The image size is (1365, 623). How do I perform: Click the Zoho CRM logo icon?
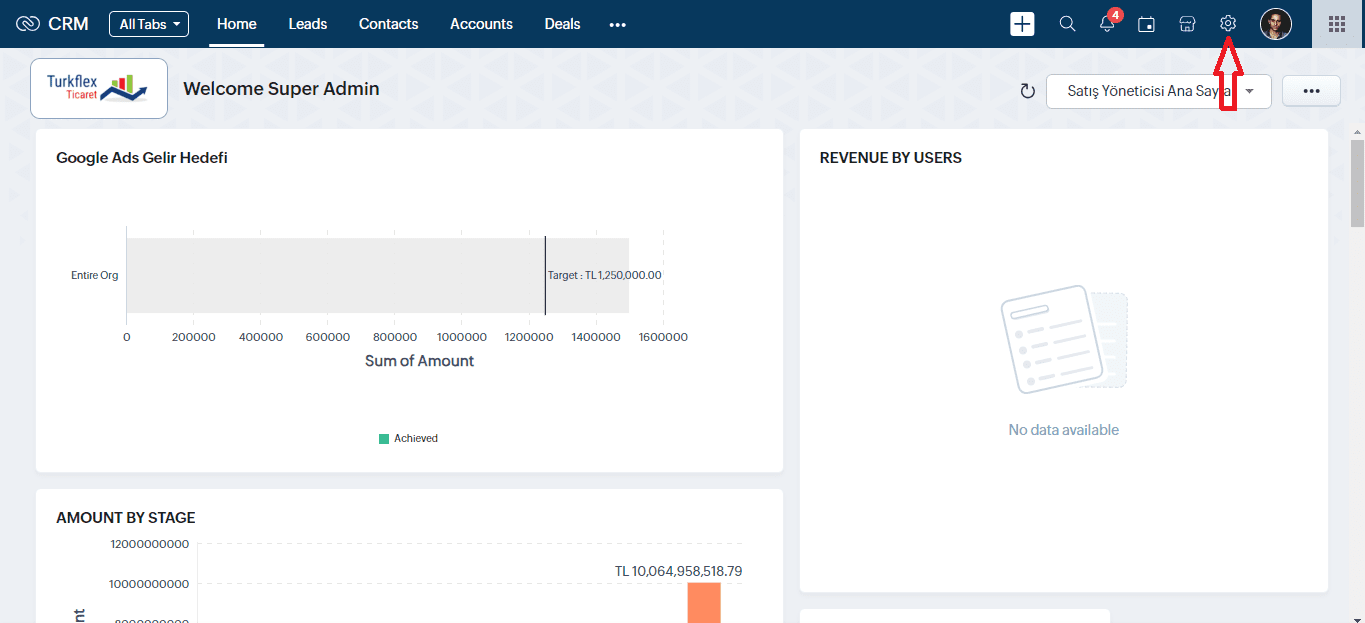(28, 24)
